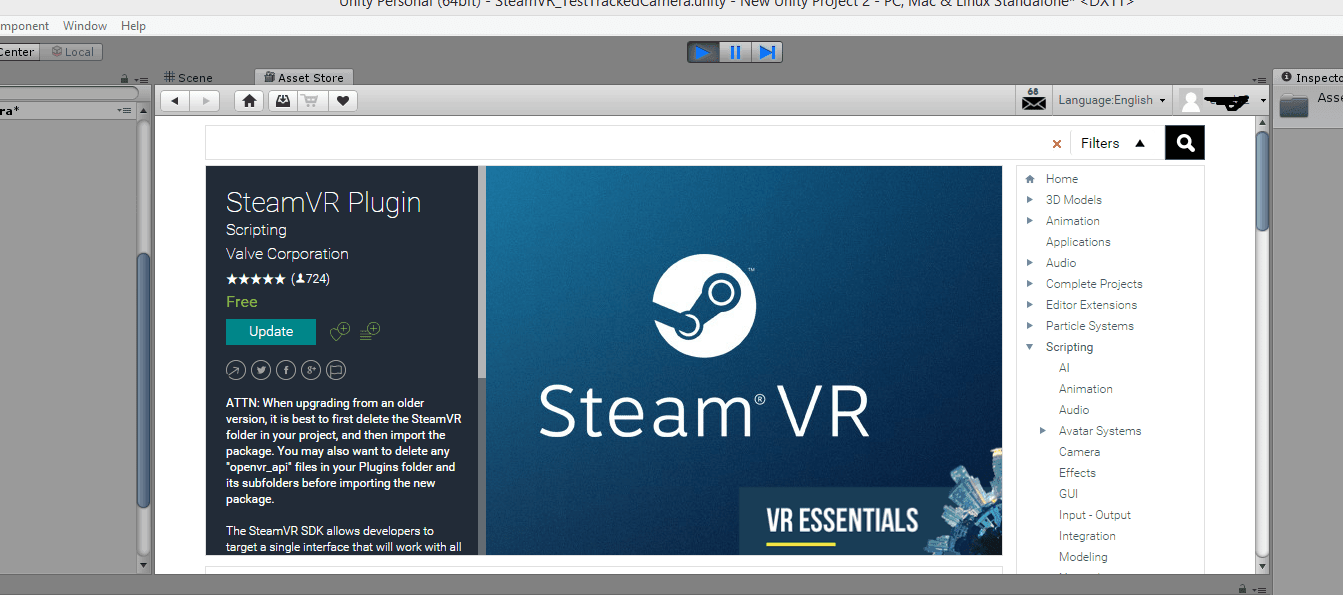Toggle the Local handle rotation button
This screenshot has width=1343, height=595.
72,52
